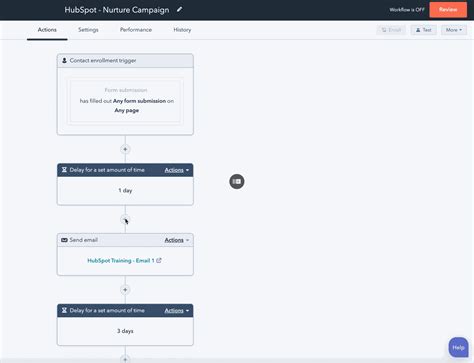Open Actions dropdown on 1 day delay

177,170
